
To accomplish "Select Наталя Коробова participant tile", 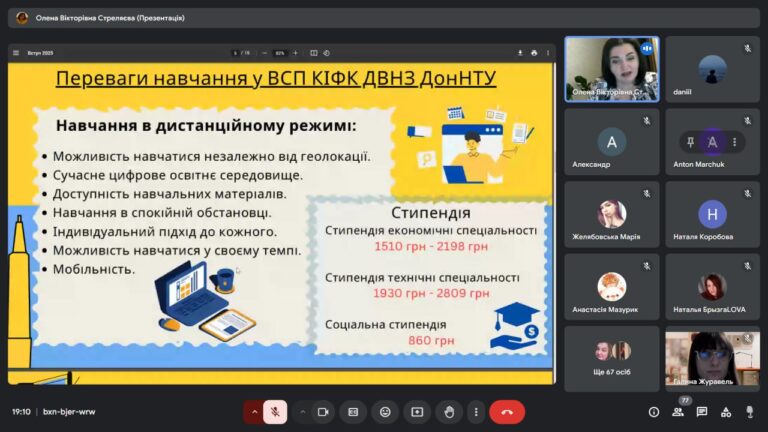I will (x=713, y=214).
